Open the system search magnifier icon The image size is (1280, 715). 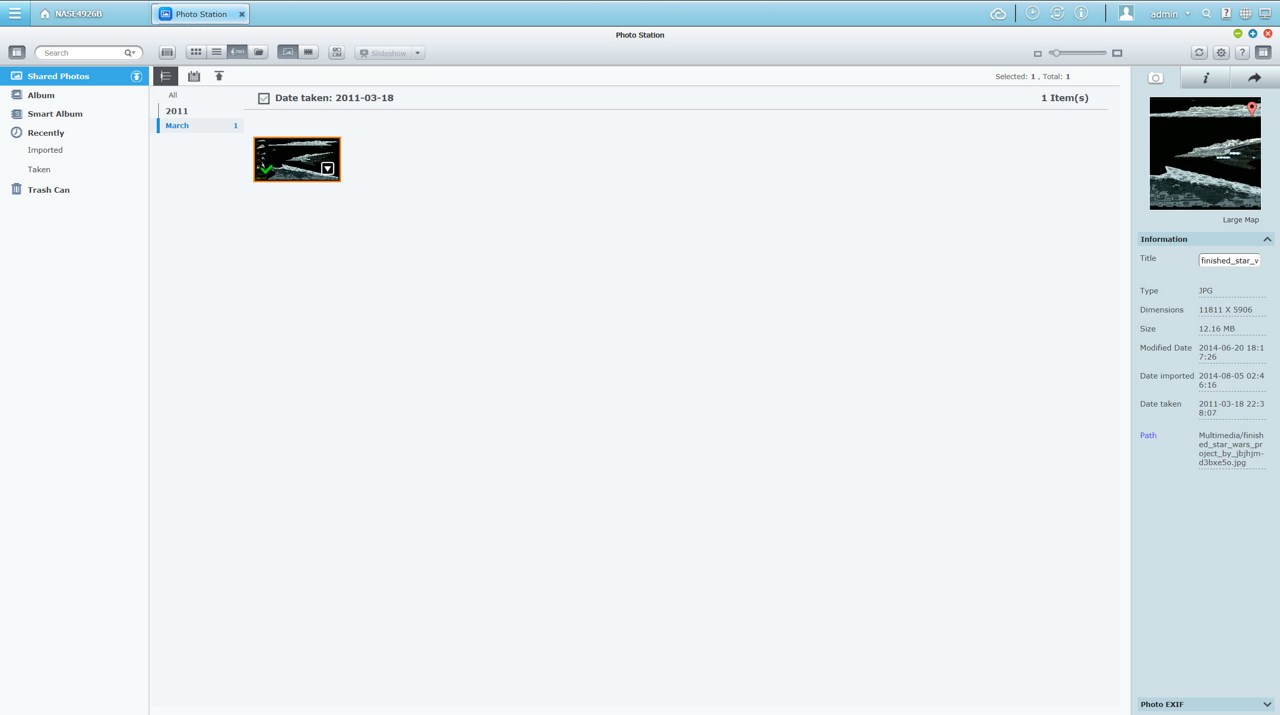1207,14
